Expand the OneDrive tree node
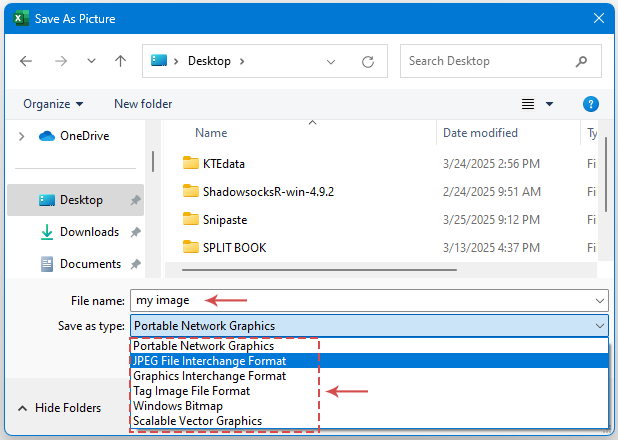This screenshot has height=440, width=618. pyautogui.click(x=21, y=136)
